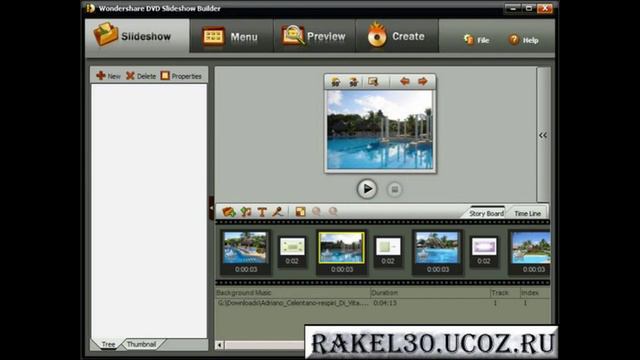This screenshot has width=640, height=360.
Task: Switch to the Menu tab
Action: (231, 37)
